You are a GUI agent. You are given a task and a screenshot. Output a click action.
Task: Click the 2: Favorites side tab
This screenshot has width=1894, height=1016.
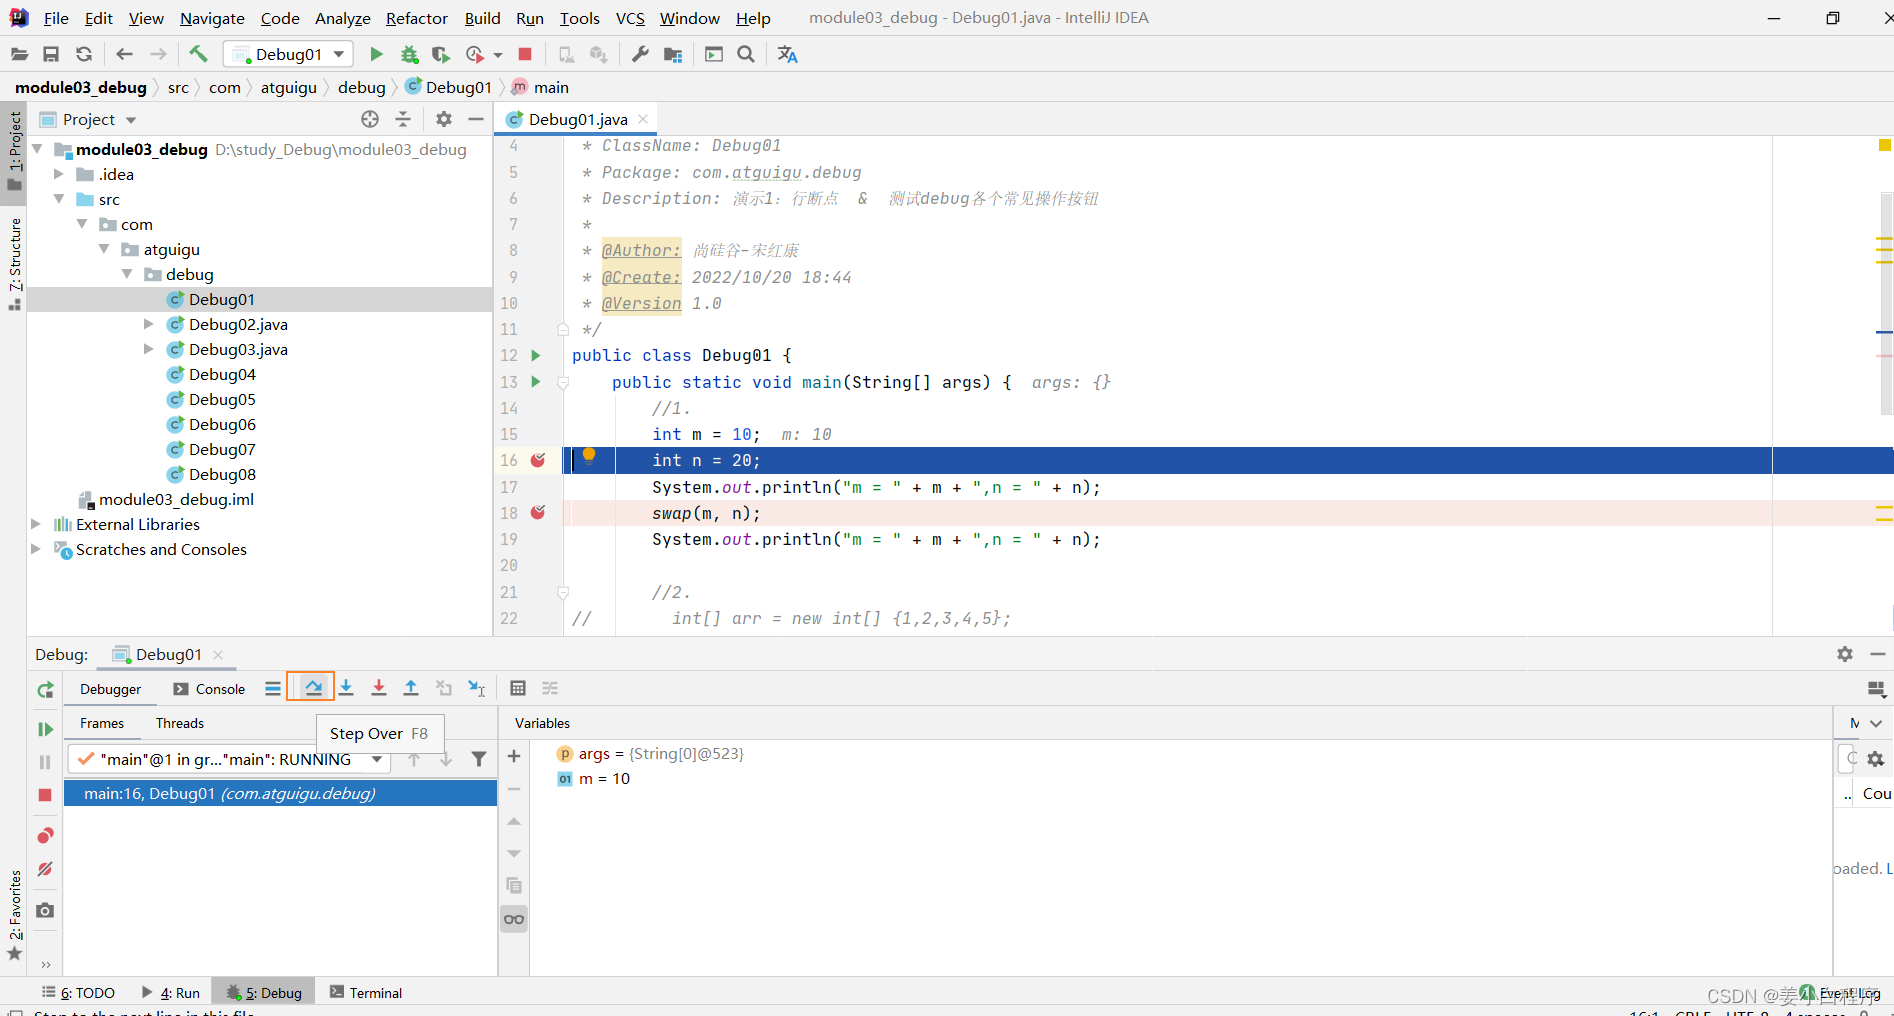point(14,915)
